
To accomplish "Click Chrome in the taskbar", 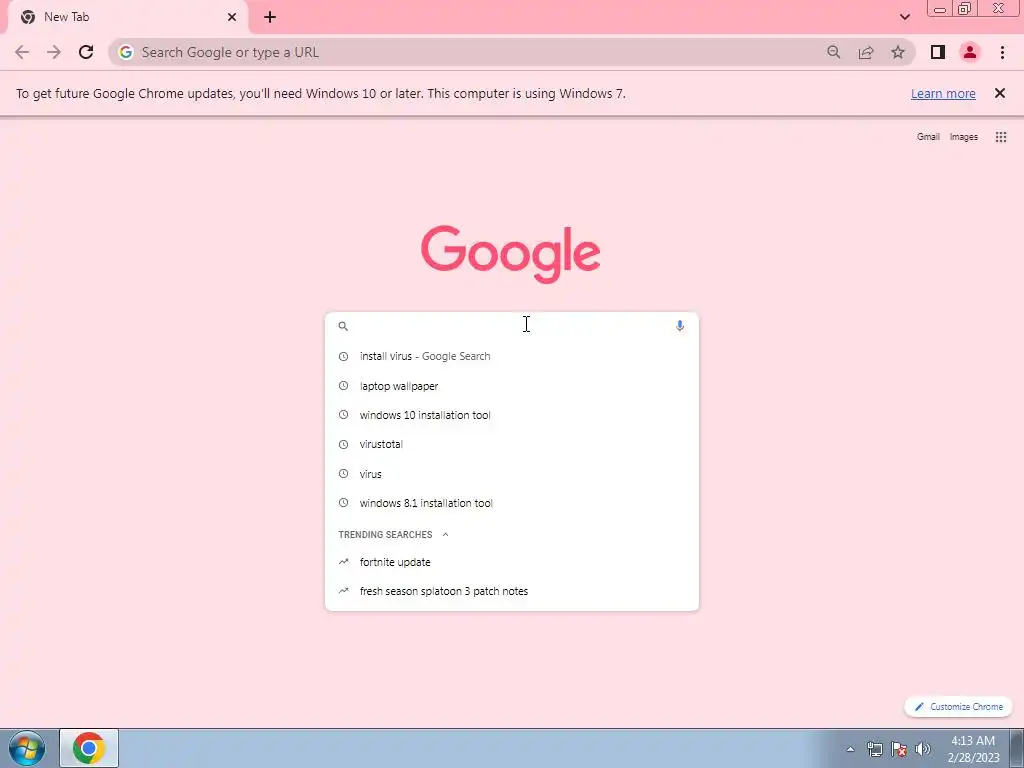I will (x=89, y=748).
